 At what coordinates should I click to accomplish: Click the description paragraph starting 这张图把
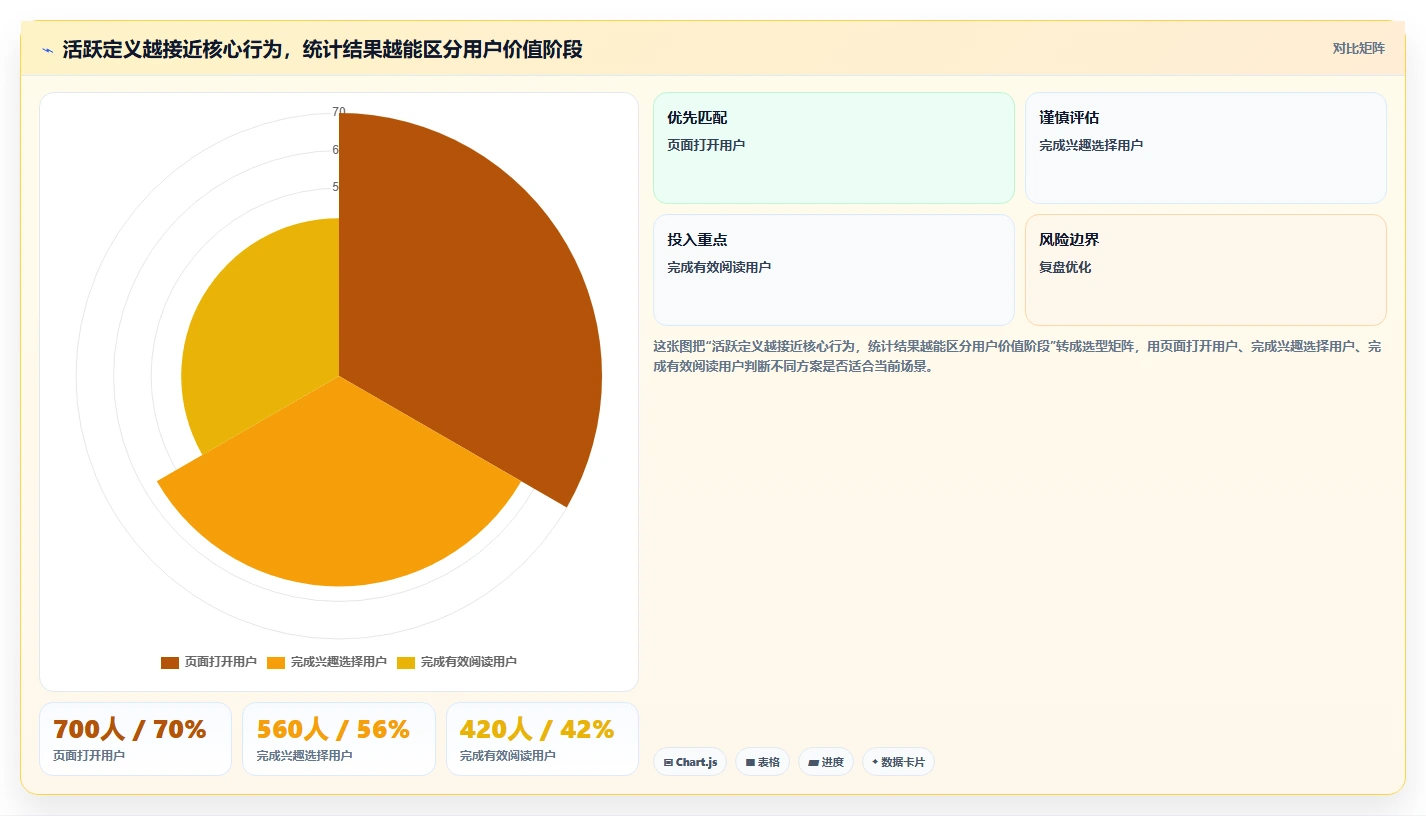[x=1017, y=356]
